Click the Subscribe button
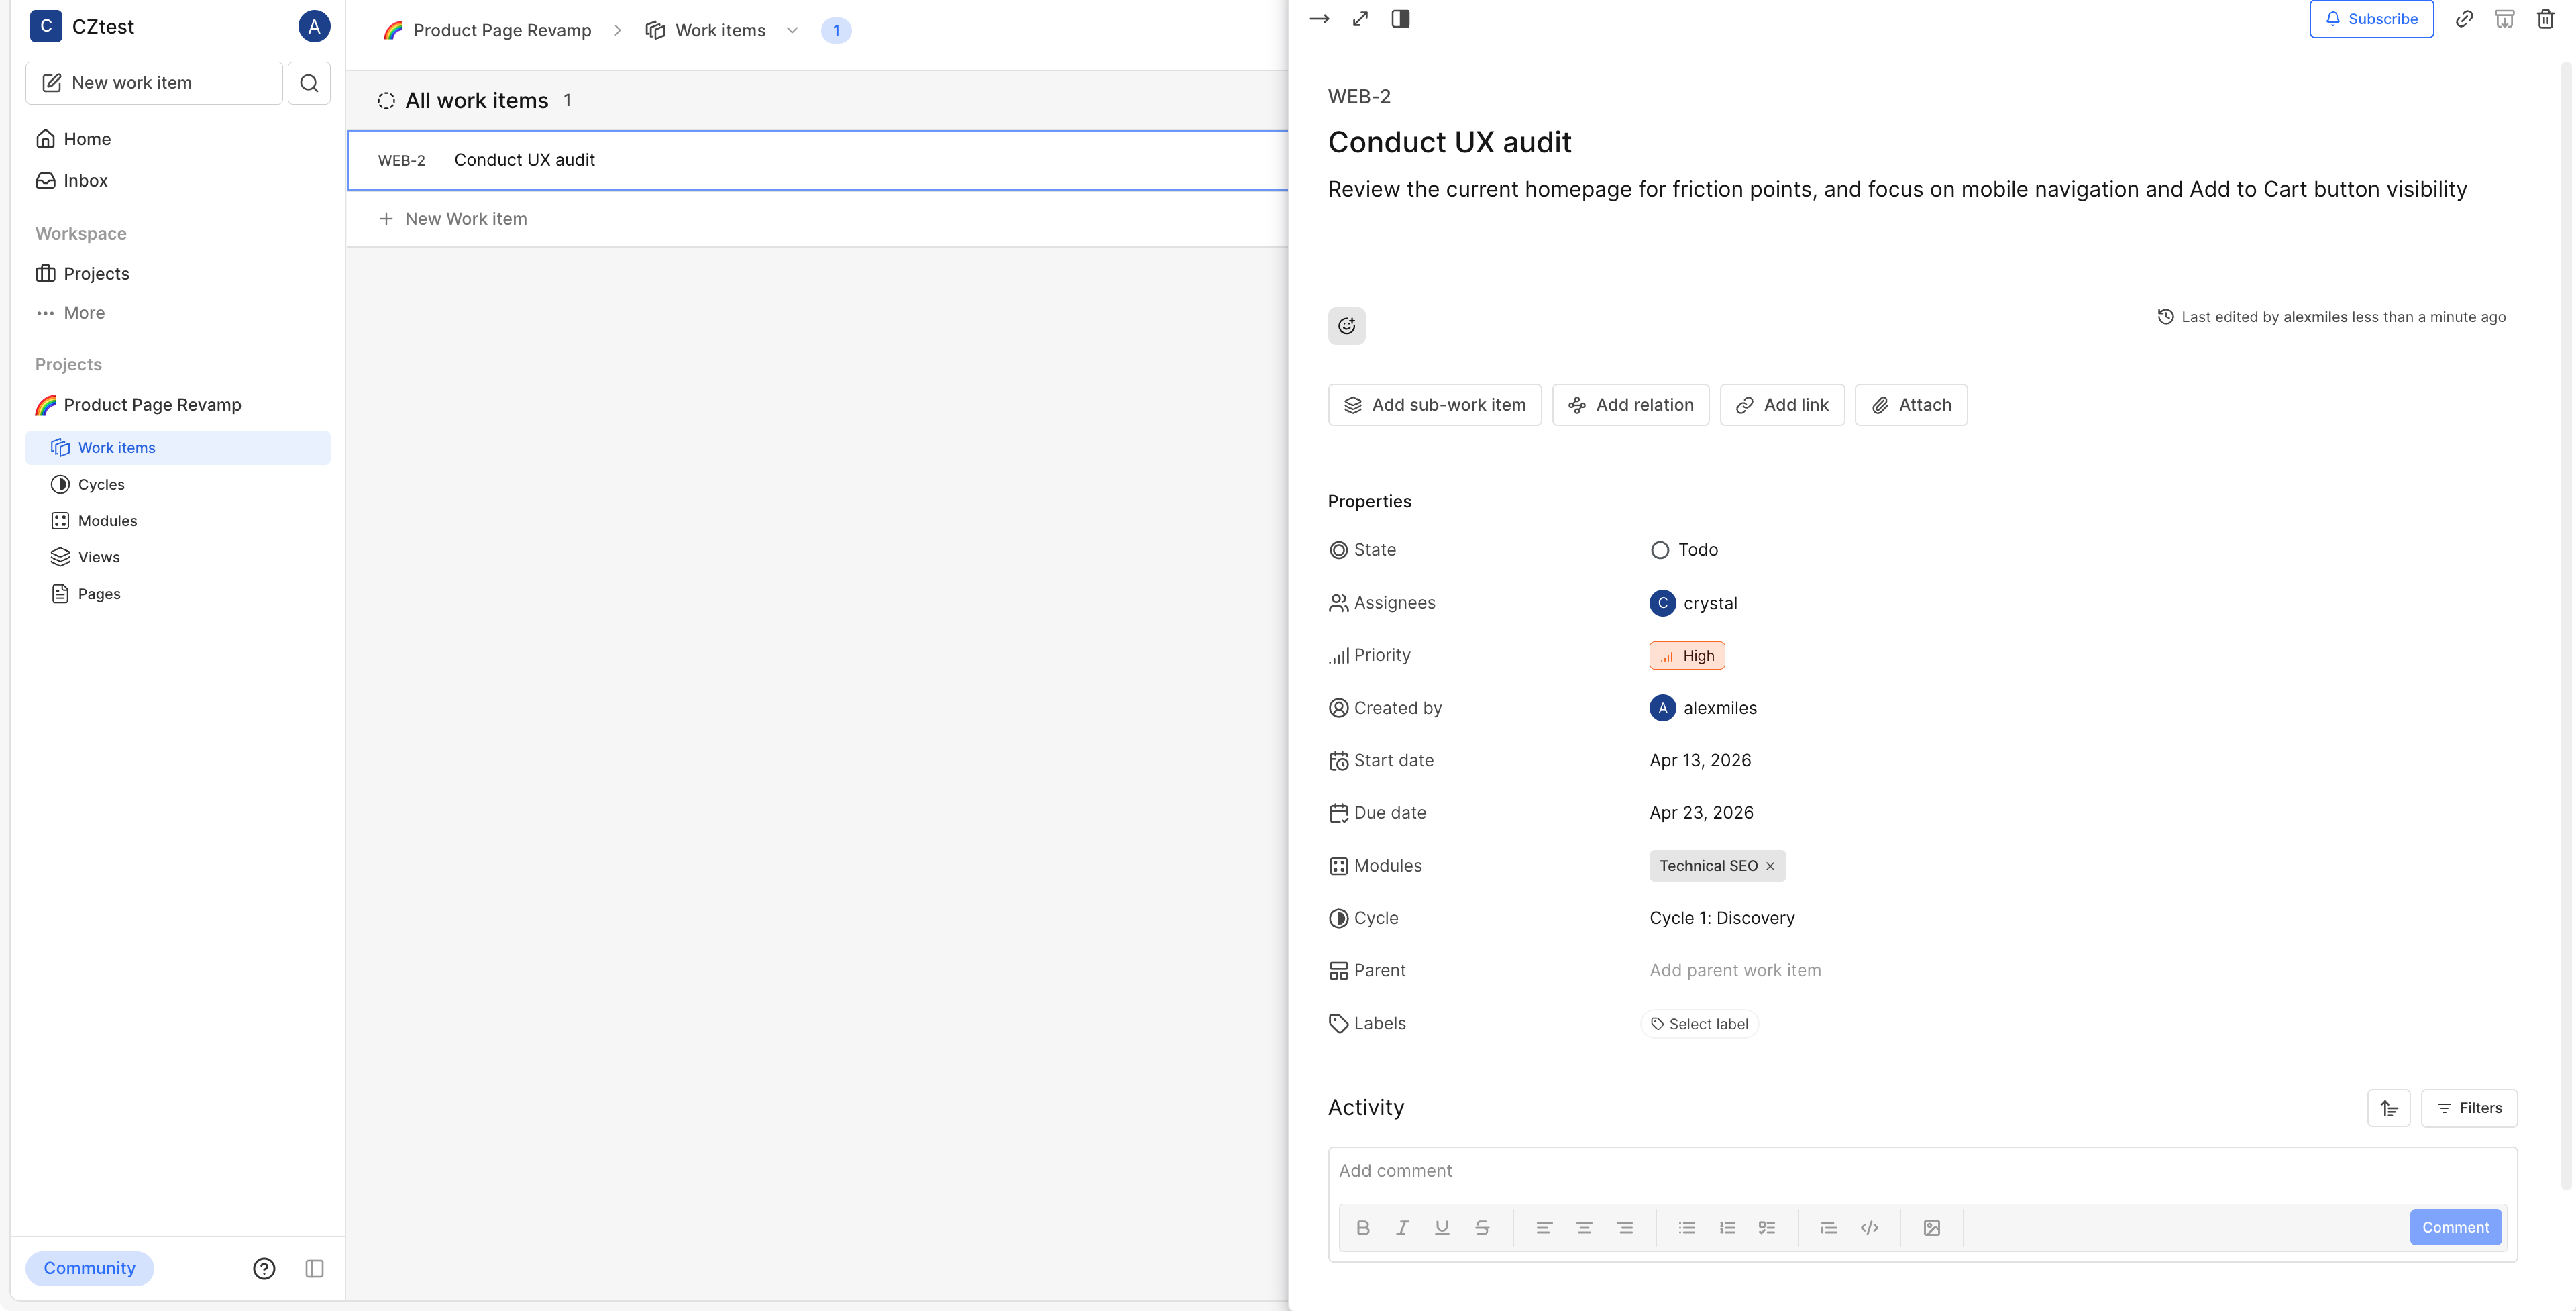Viewport: 2576px width, 1311px height. pyautogui.click(x=2371, y=19)
